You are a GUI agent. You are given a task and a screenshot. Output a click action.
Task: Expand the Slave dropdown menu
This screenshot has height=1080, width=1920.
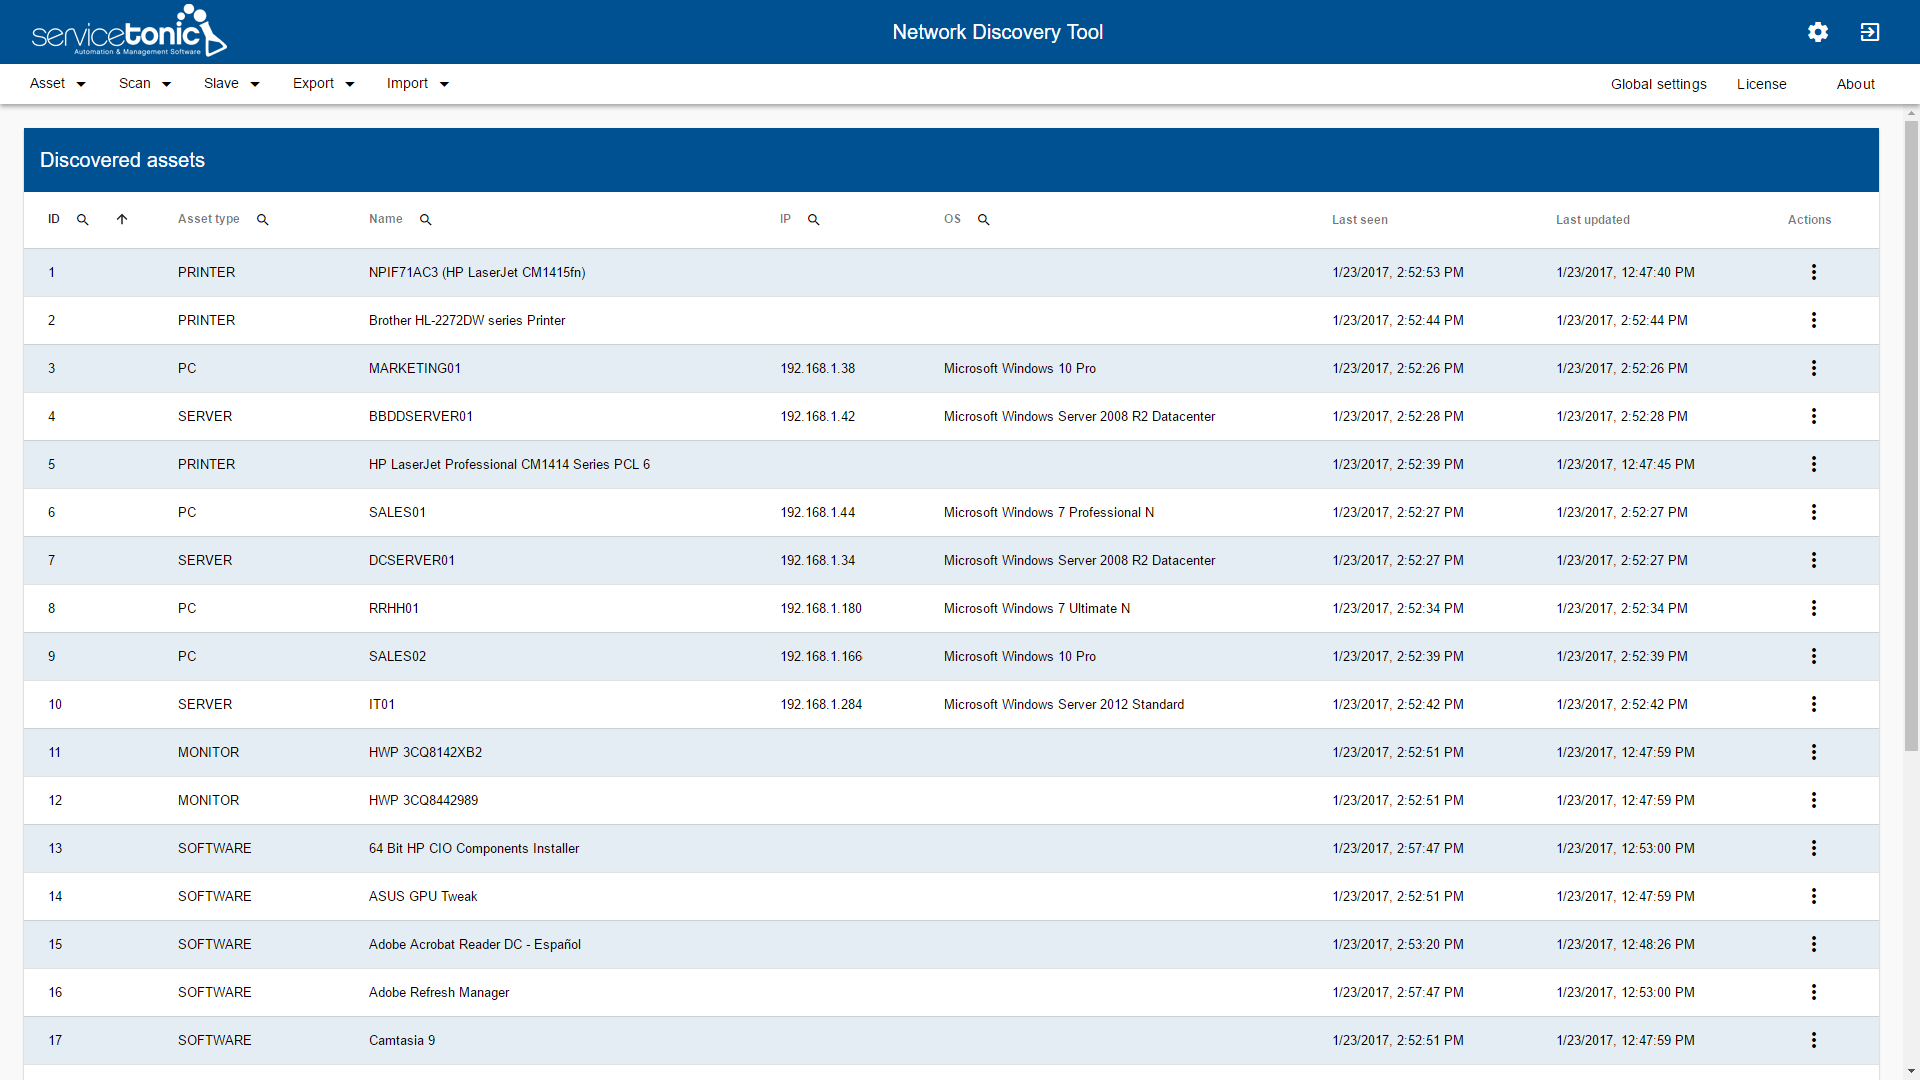coord(232,84)
